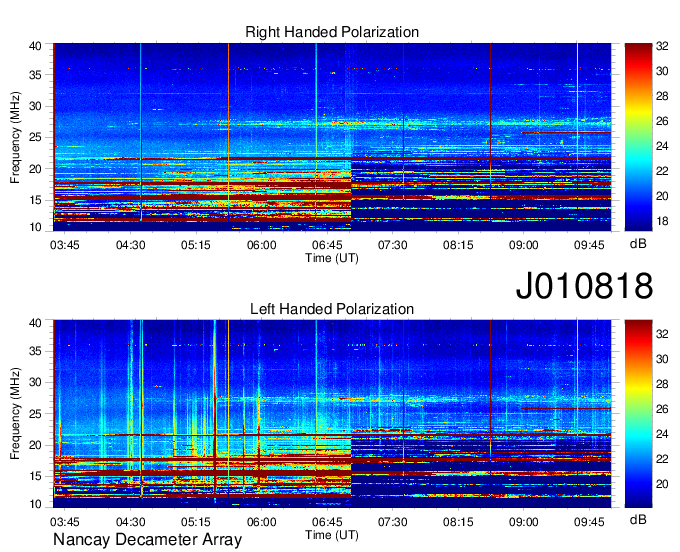Click the 08:15 time tick on right-handed plot
The height and width of the screenshot is (552, 680).
point(458,245)
